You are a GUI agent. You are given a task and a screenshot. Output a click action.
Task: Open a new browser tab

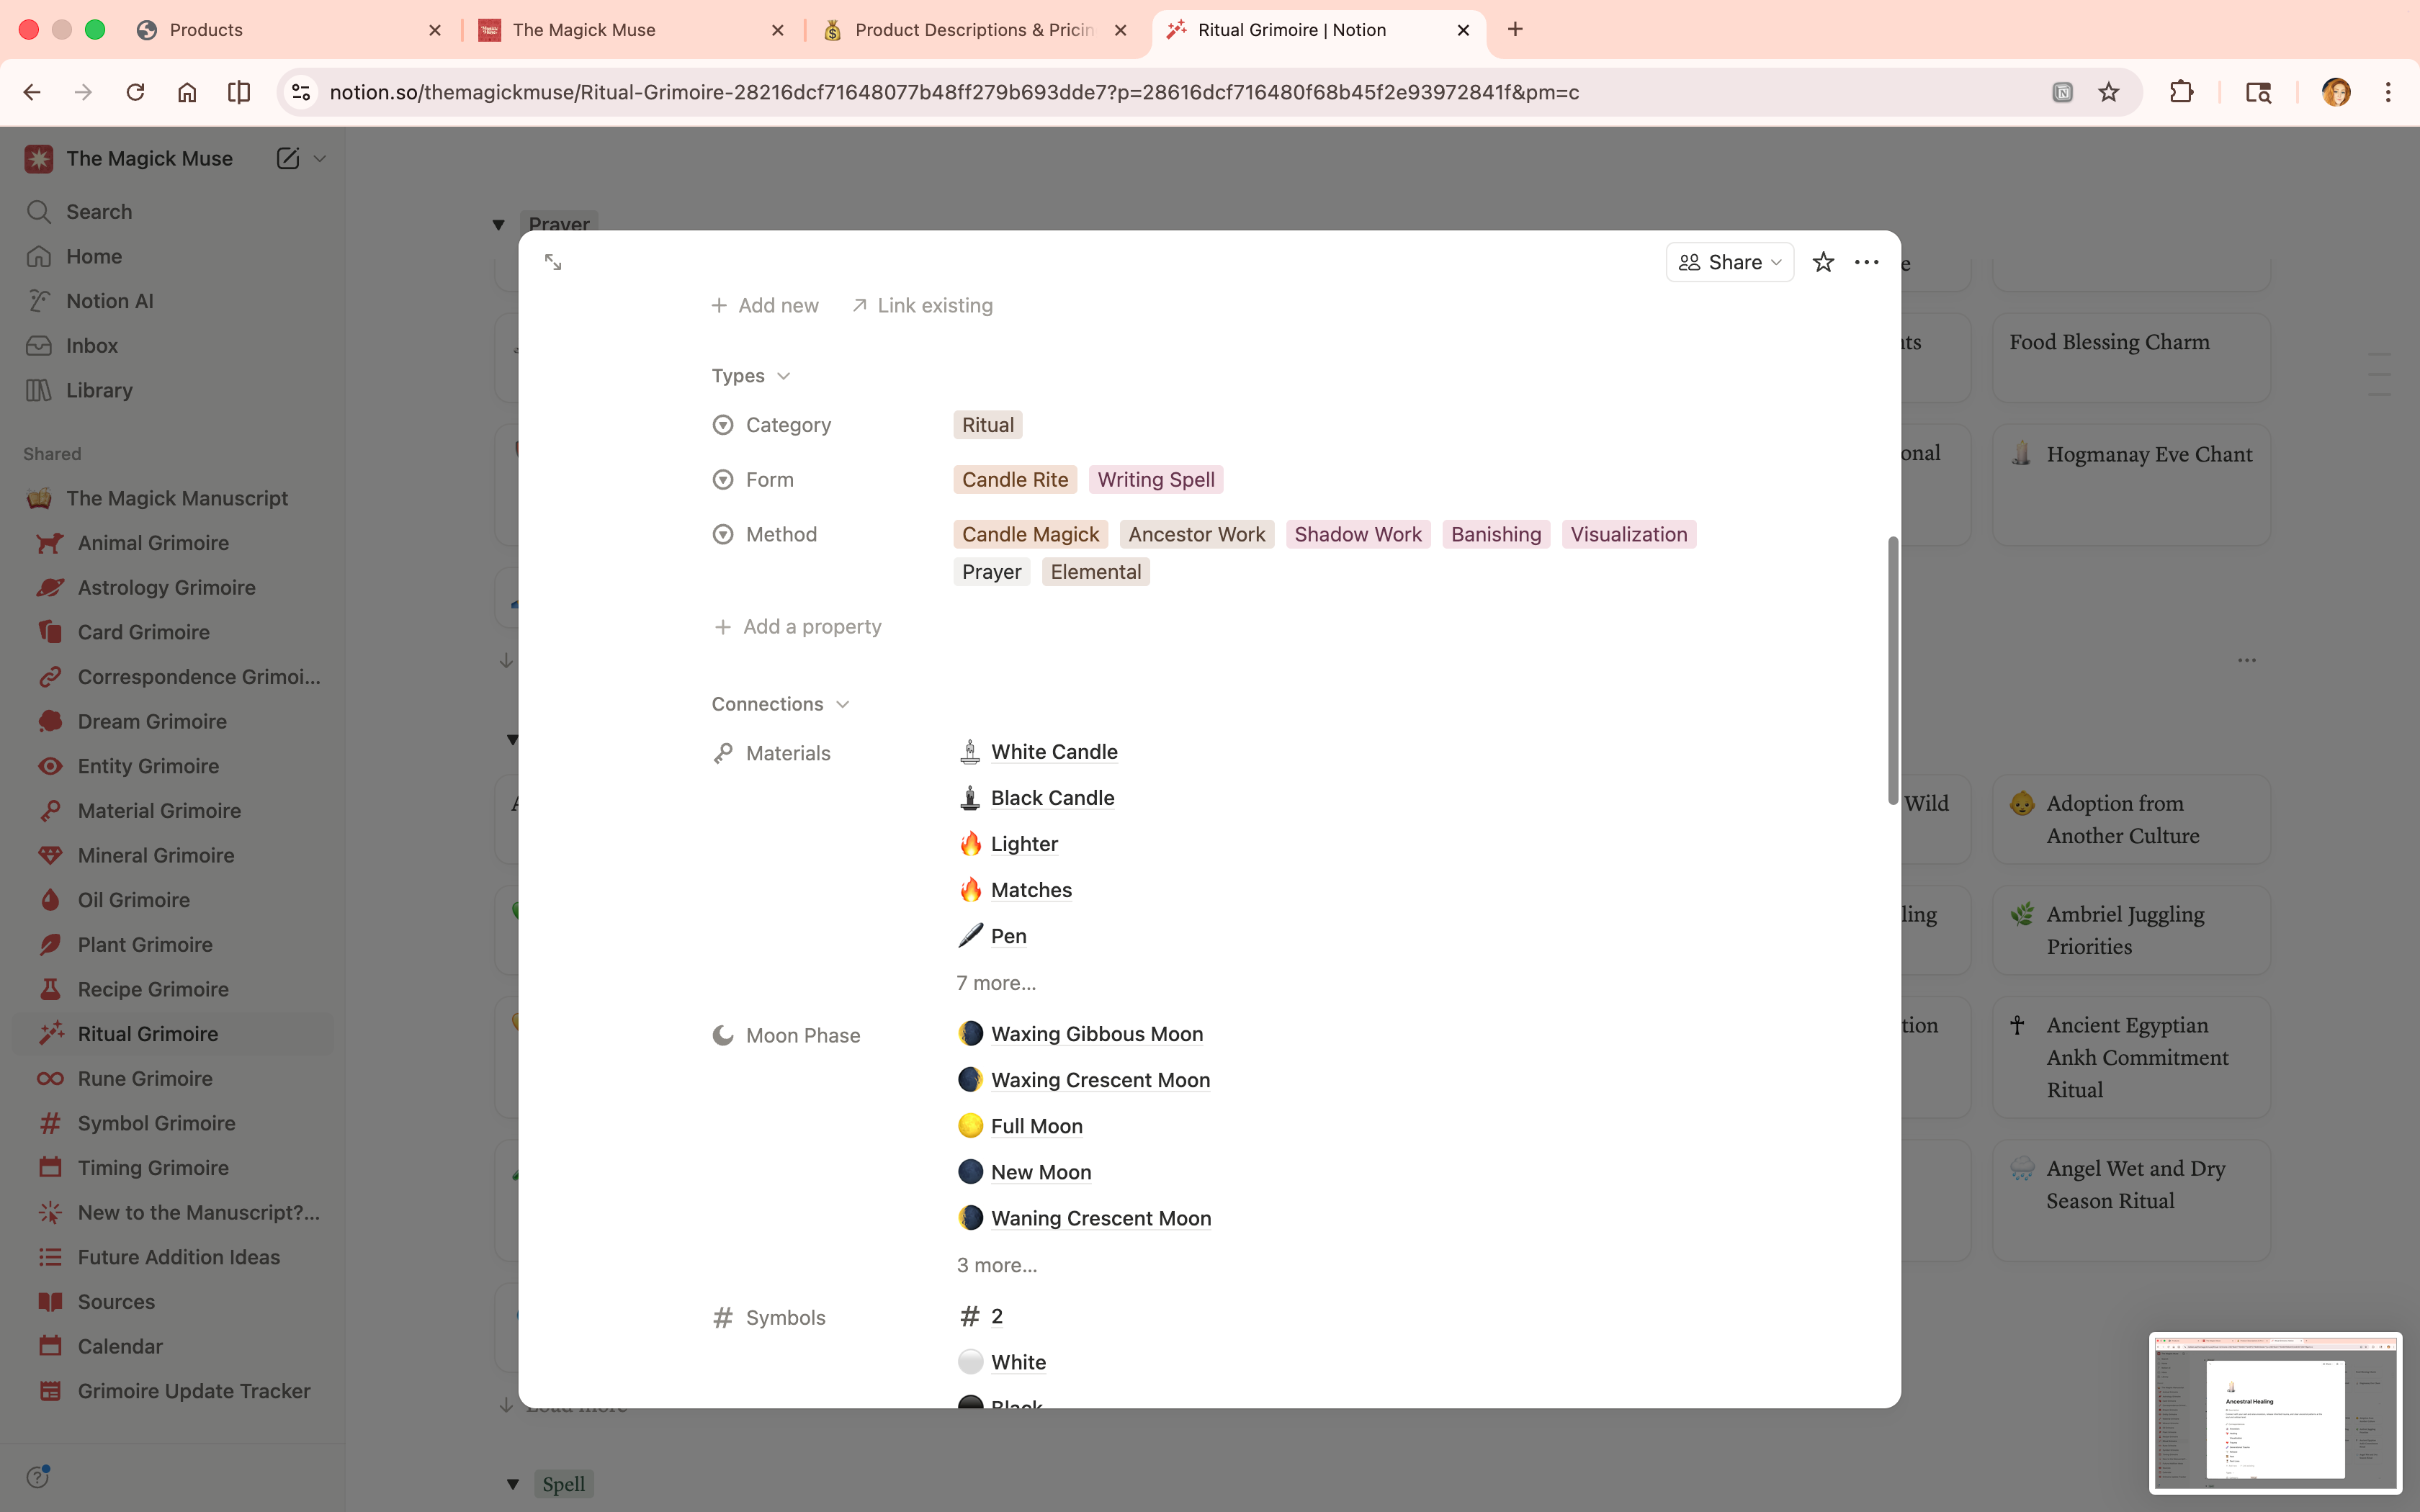1515,30
